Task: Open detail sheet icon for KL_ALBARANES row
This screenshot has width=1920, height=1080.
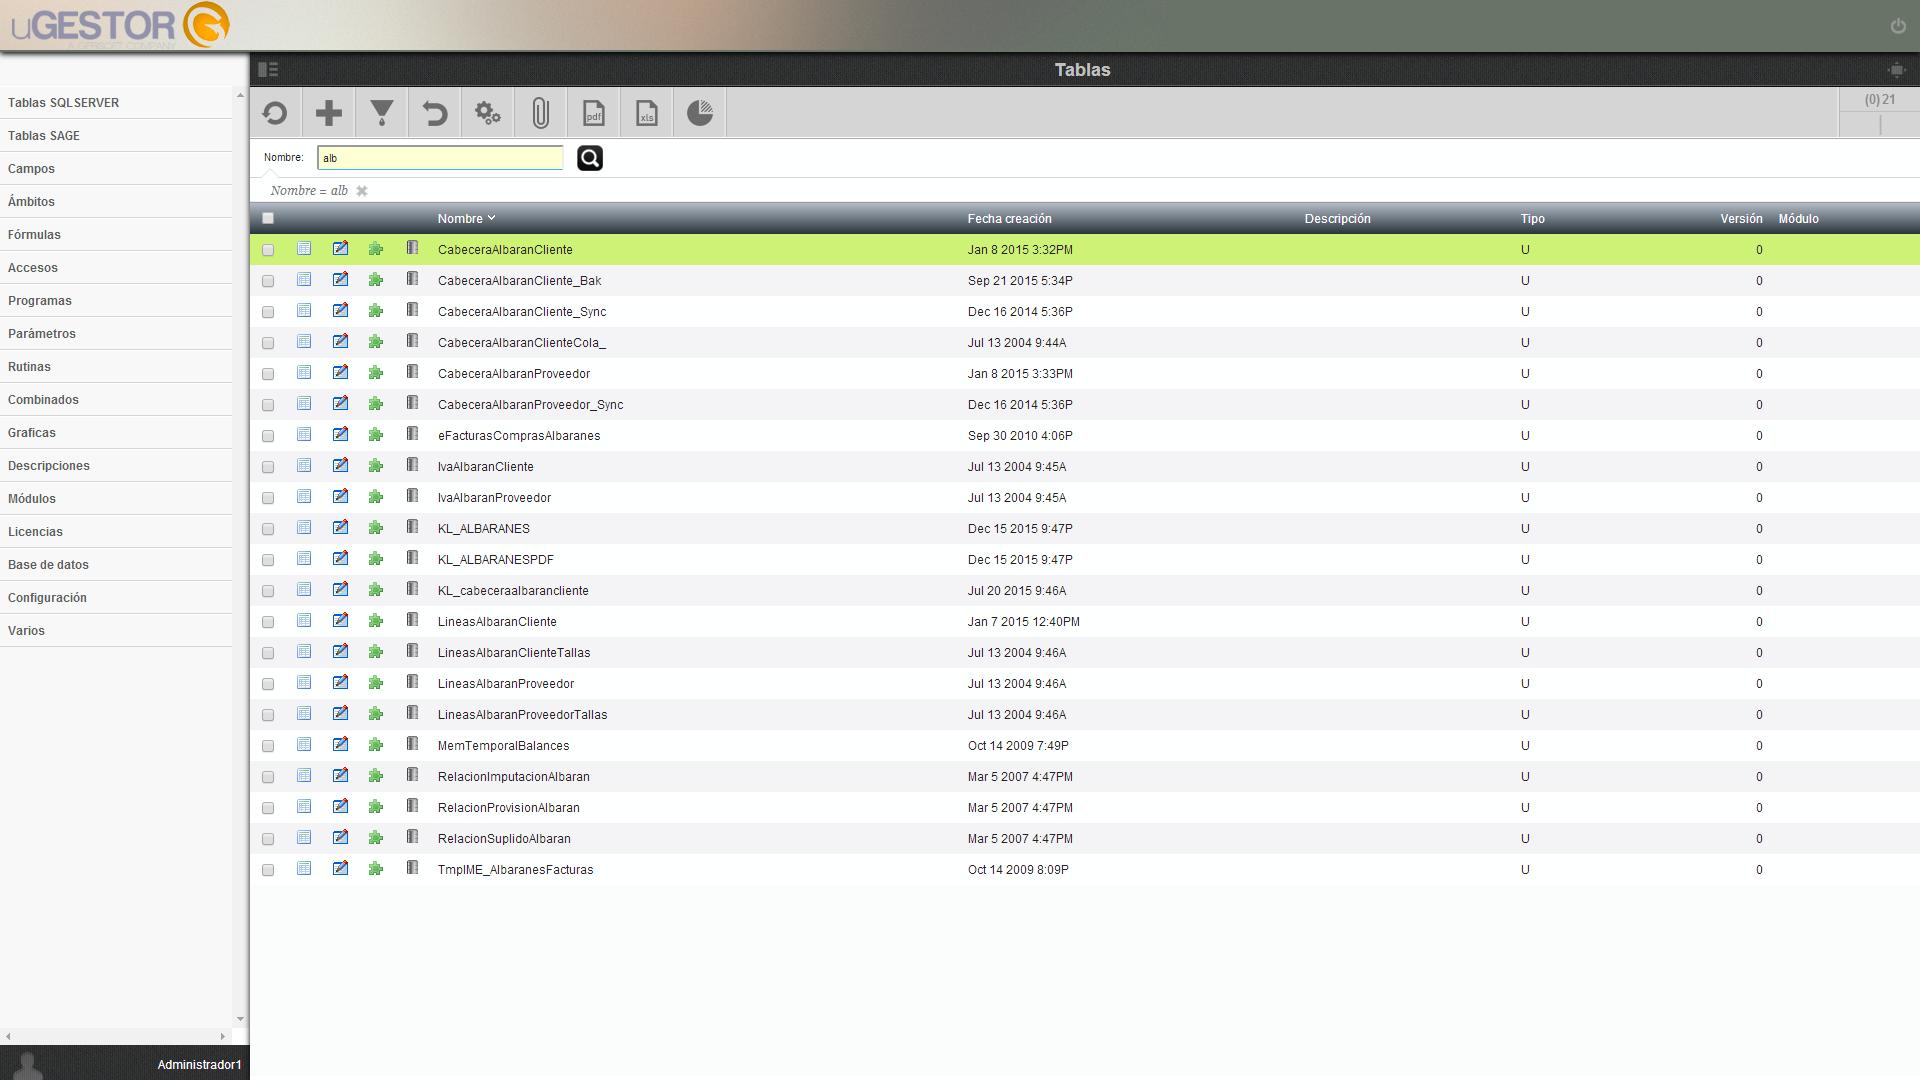Action: (x=304, y=528)
